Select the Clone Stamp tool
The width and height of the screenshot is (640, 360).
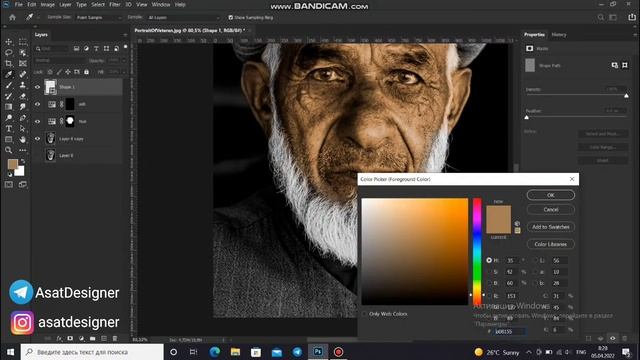pos(23,85)
